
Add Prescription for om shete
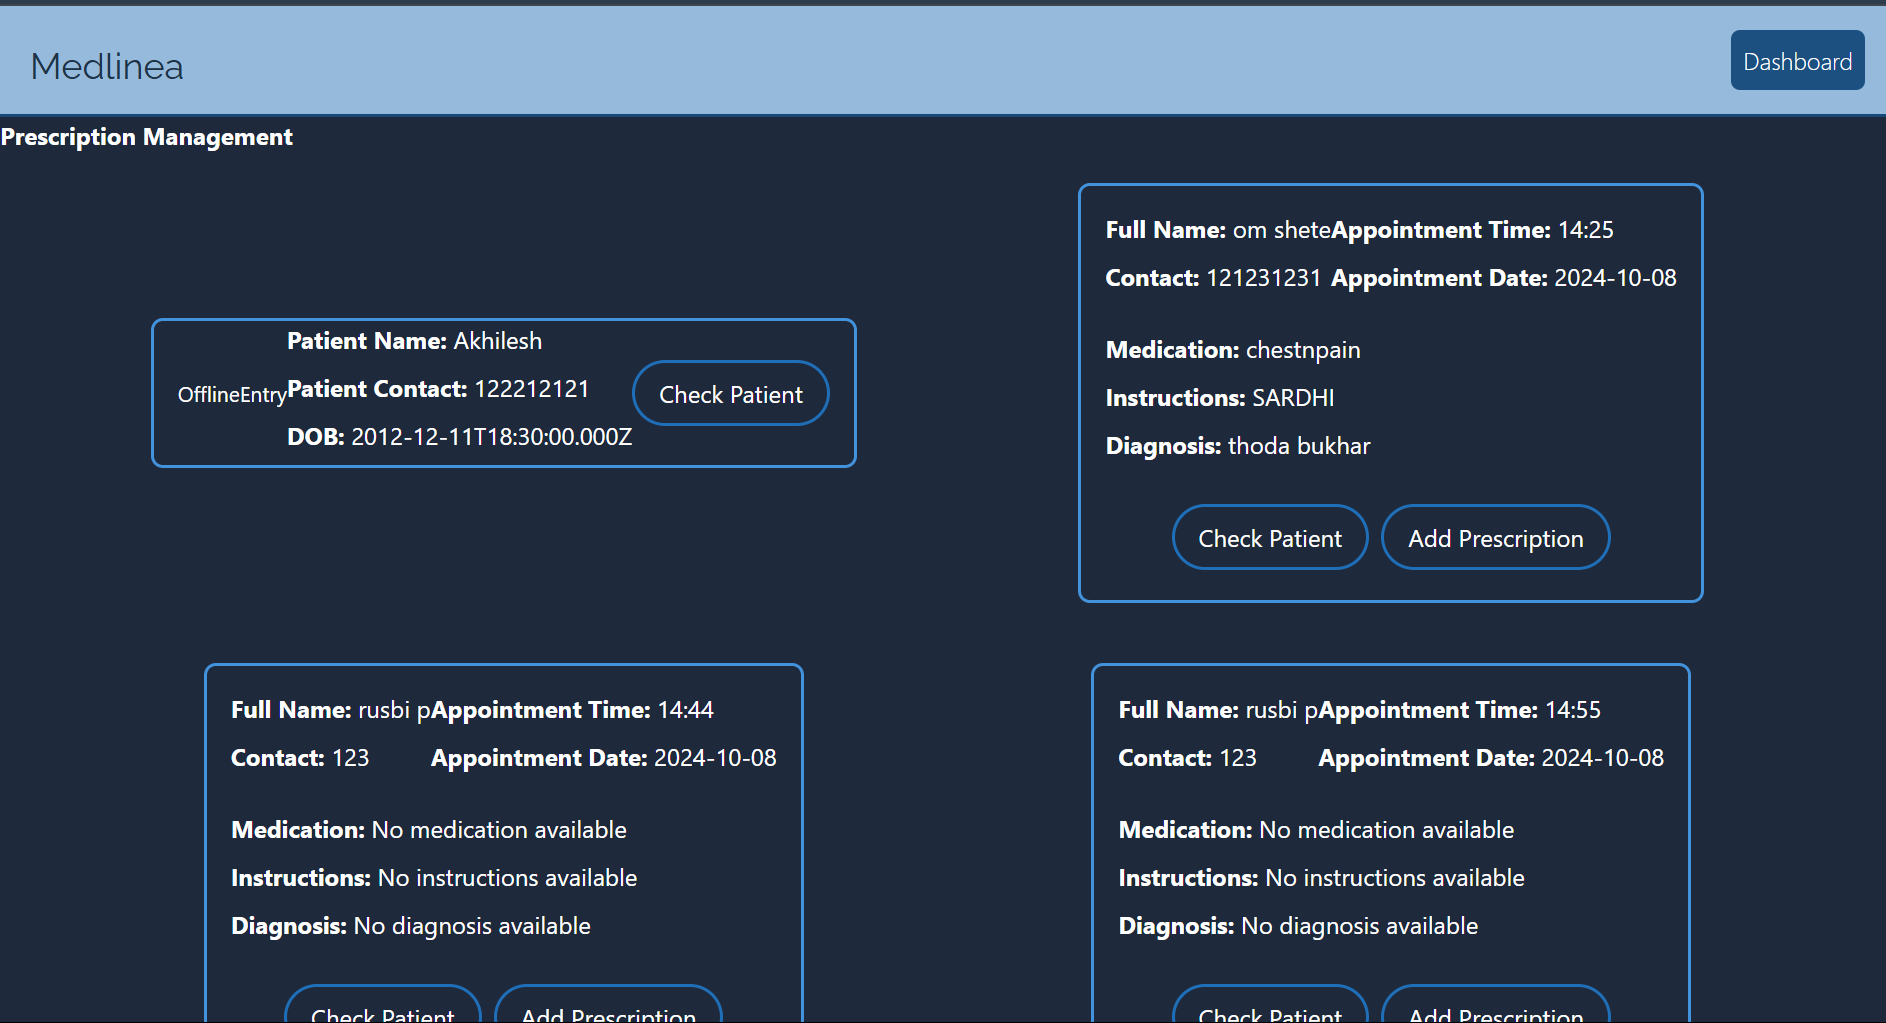point(1496,538)
